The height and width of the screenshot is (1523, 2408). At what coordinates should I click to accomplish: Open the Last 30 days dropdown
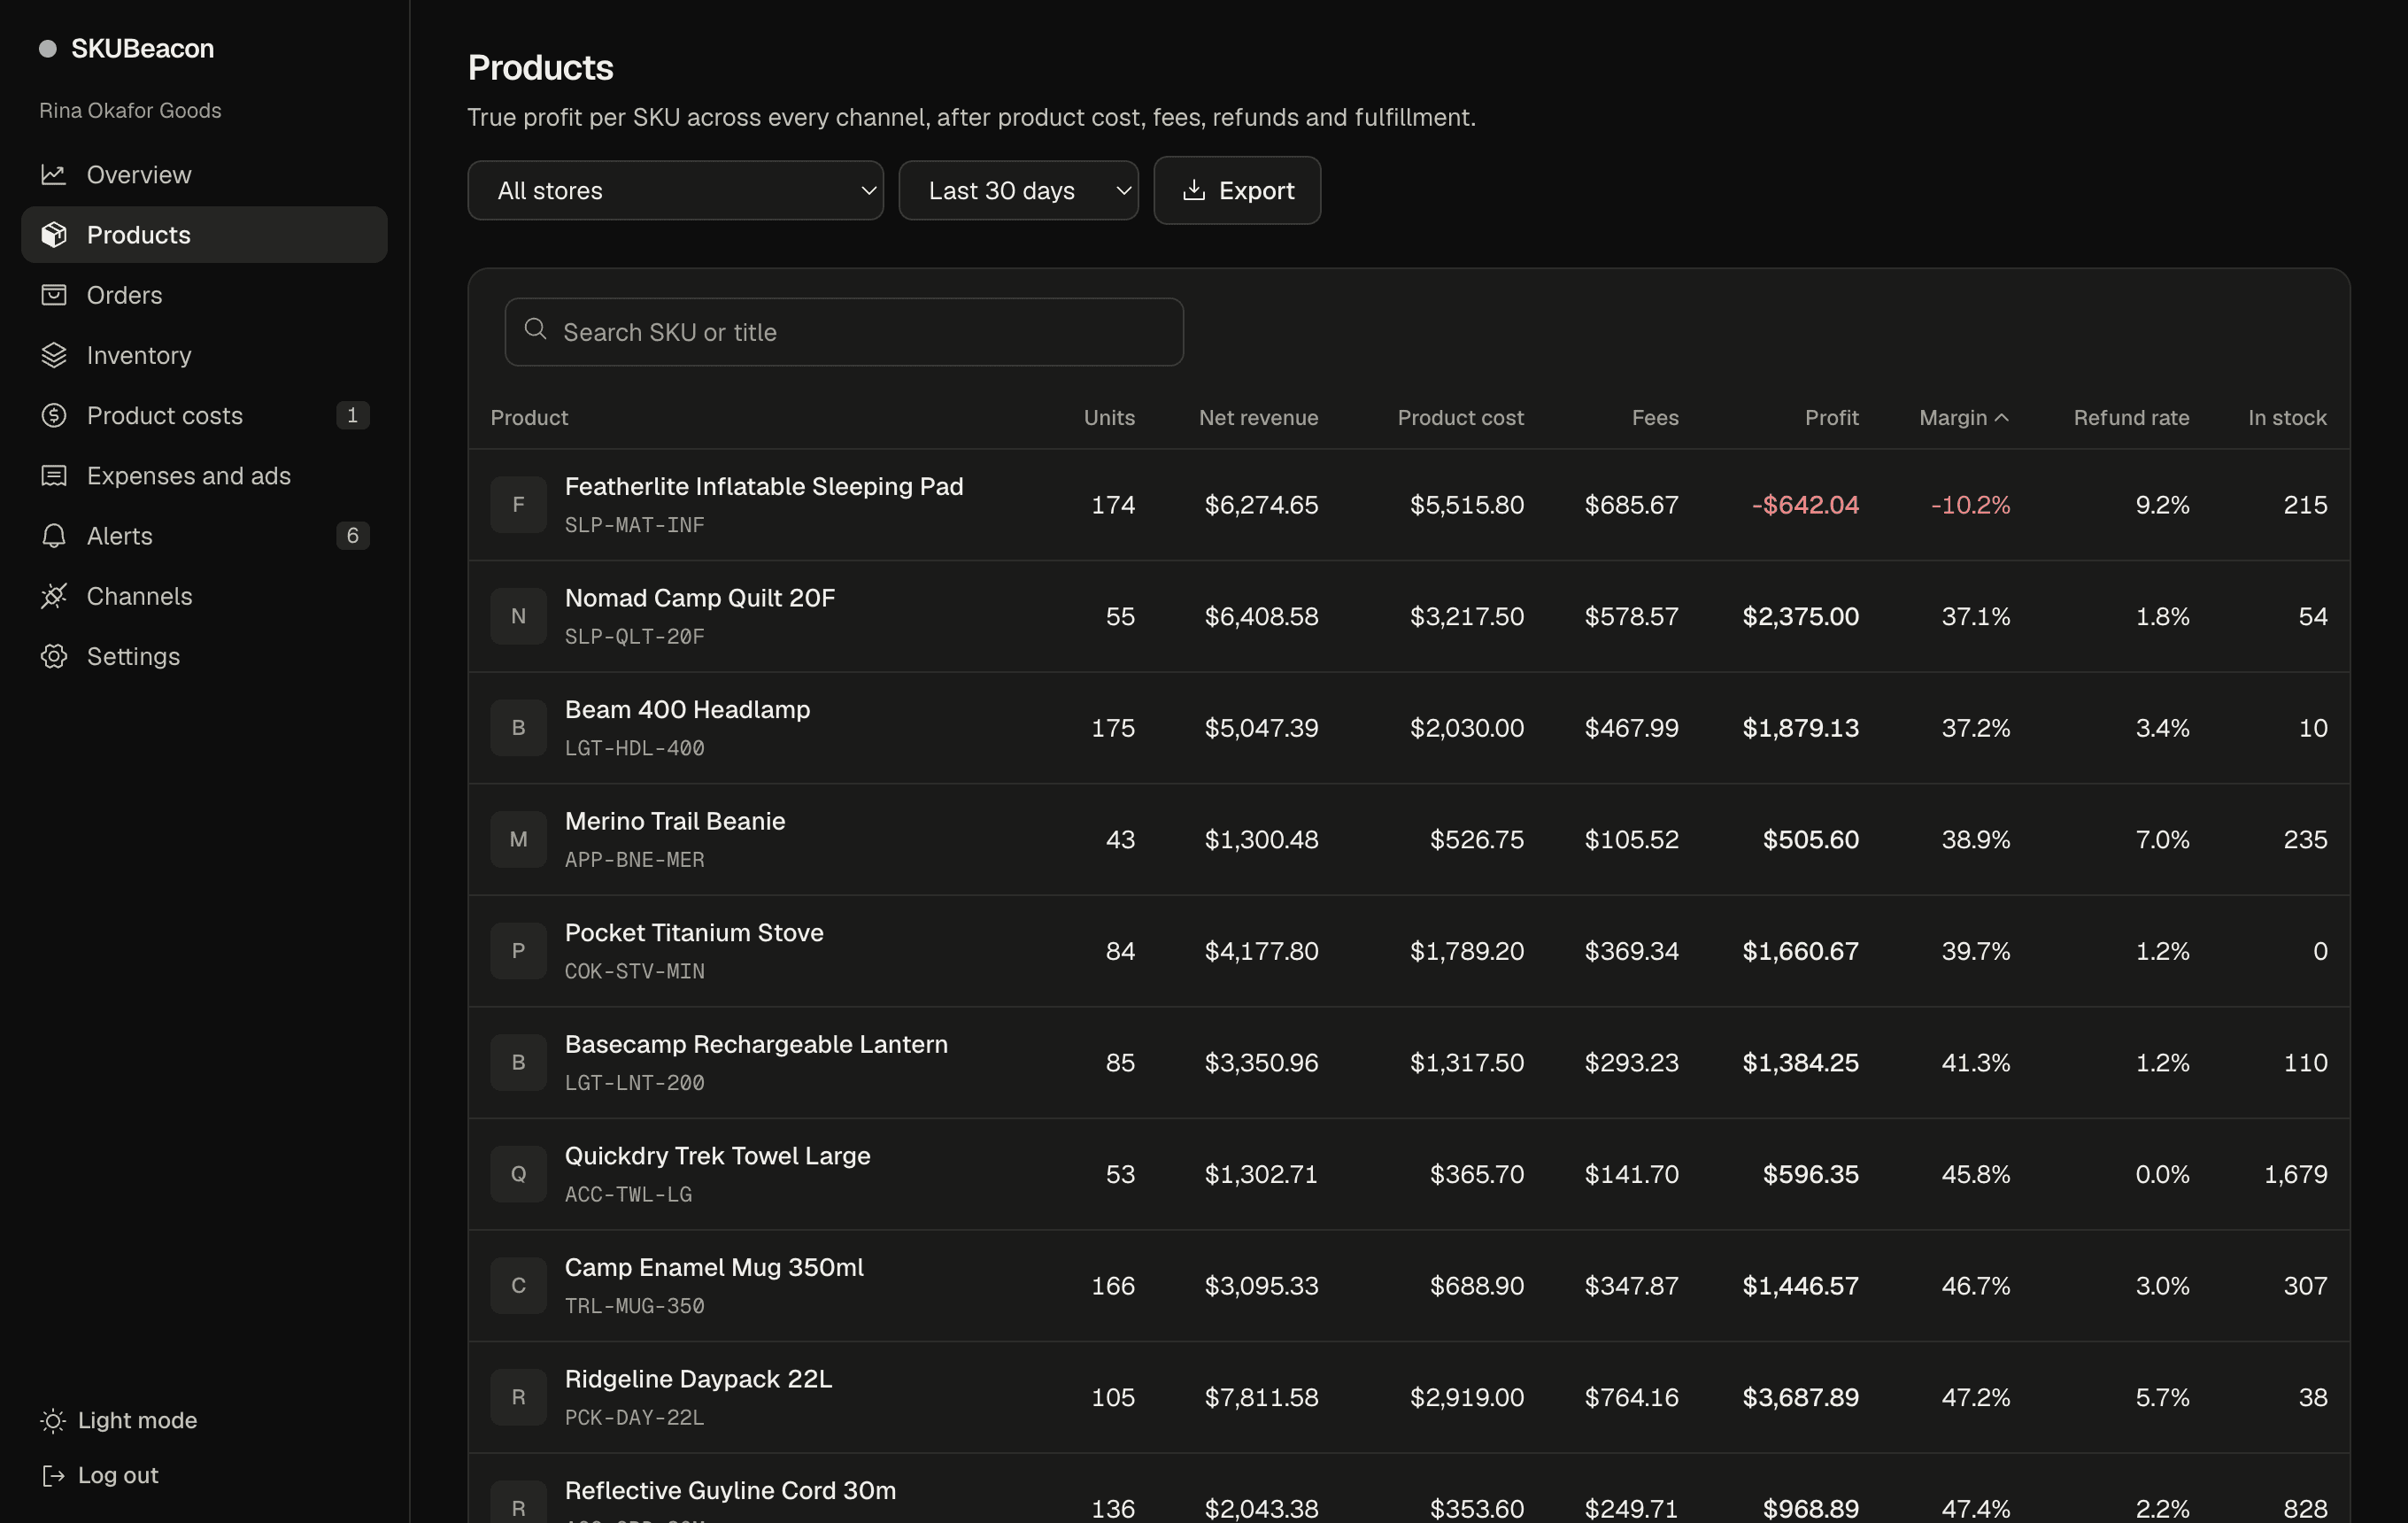pyautogui.click(x=1018, y=190)
